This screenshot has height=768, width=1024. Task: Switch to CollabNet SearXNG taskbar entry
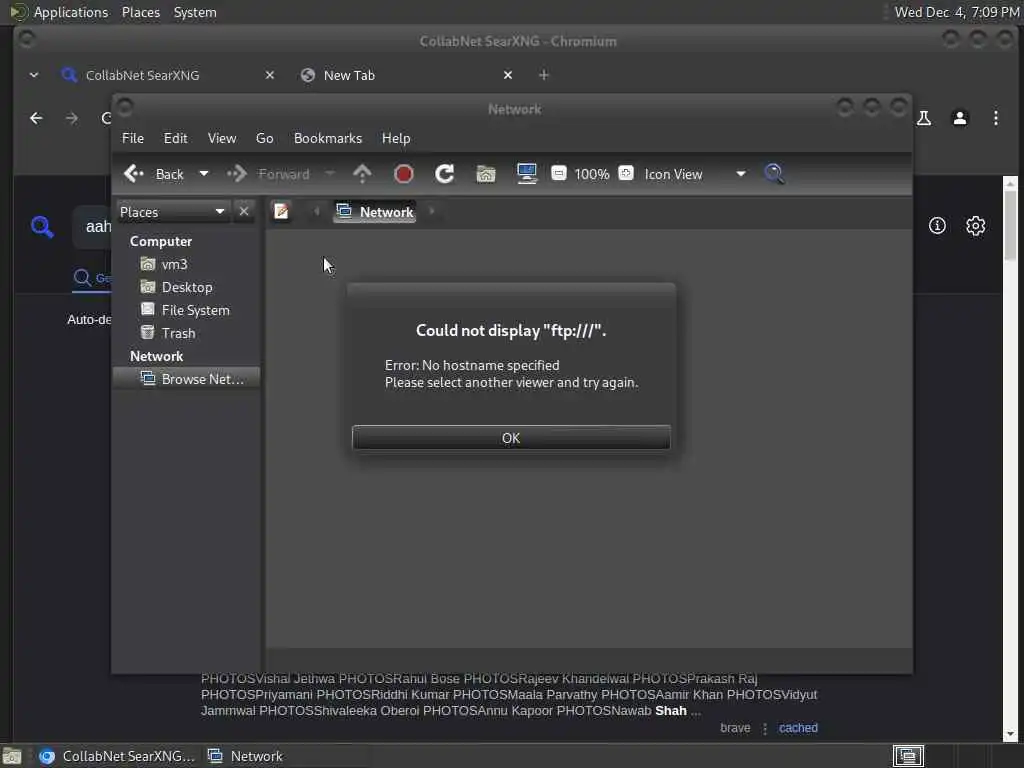[x=116, y=756]
